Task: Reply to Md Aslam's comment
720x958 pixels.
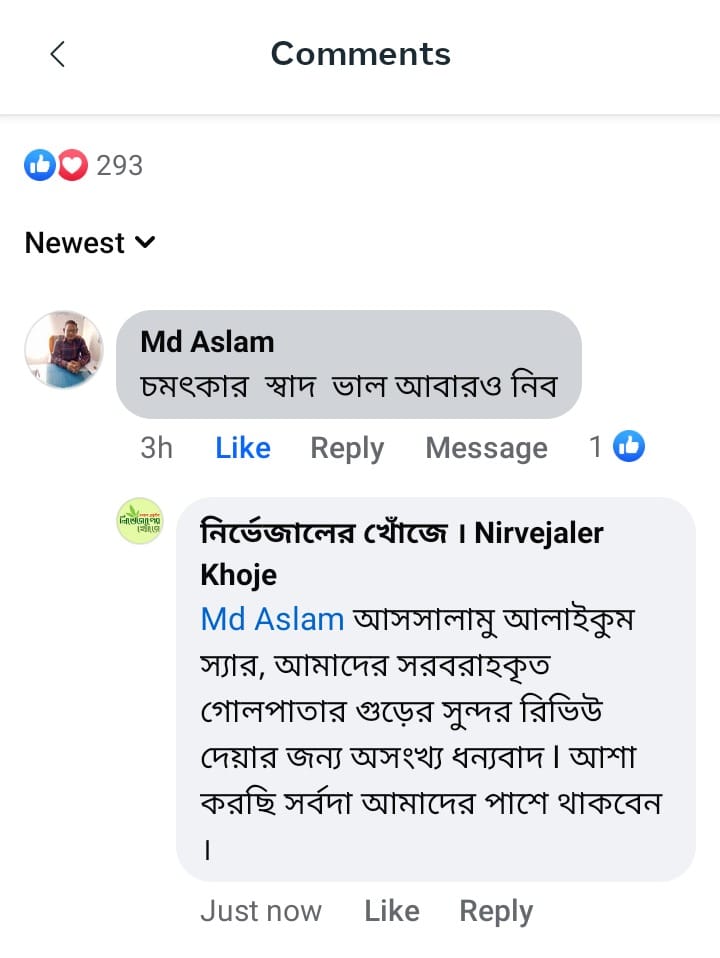Action: 347,448
